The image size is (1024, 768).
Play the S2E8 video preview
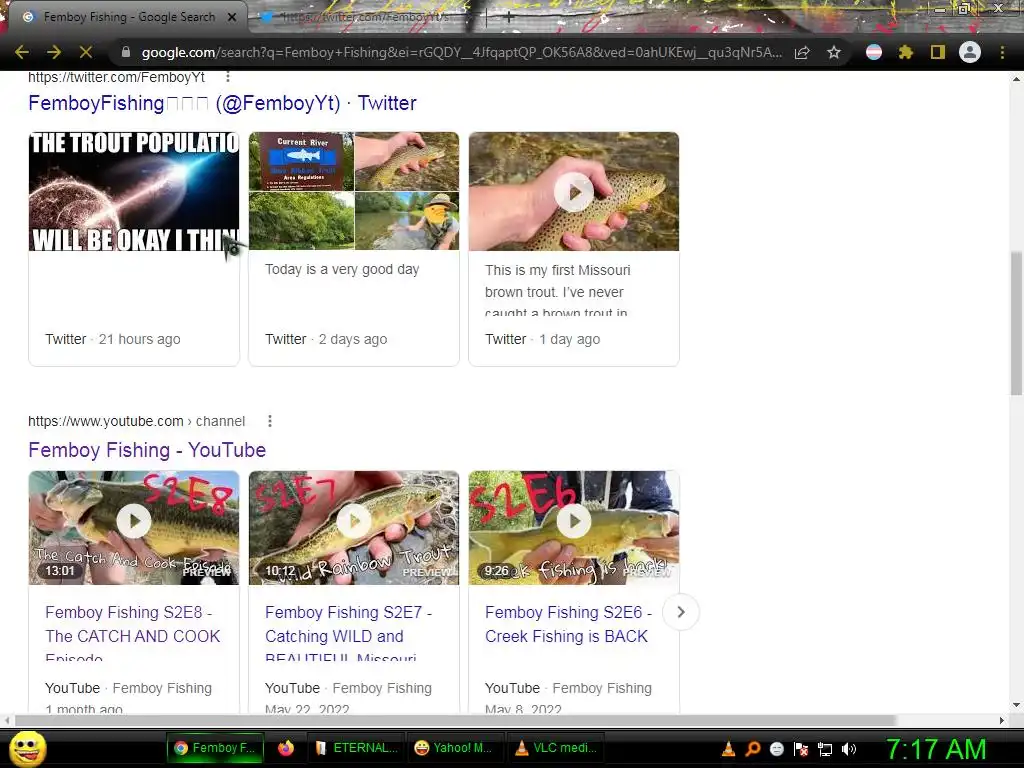pyautogui.click(x=134, y=521)
